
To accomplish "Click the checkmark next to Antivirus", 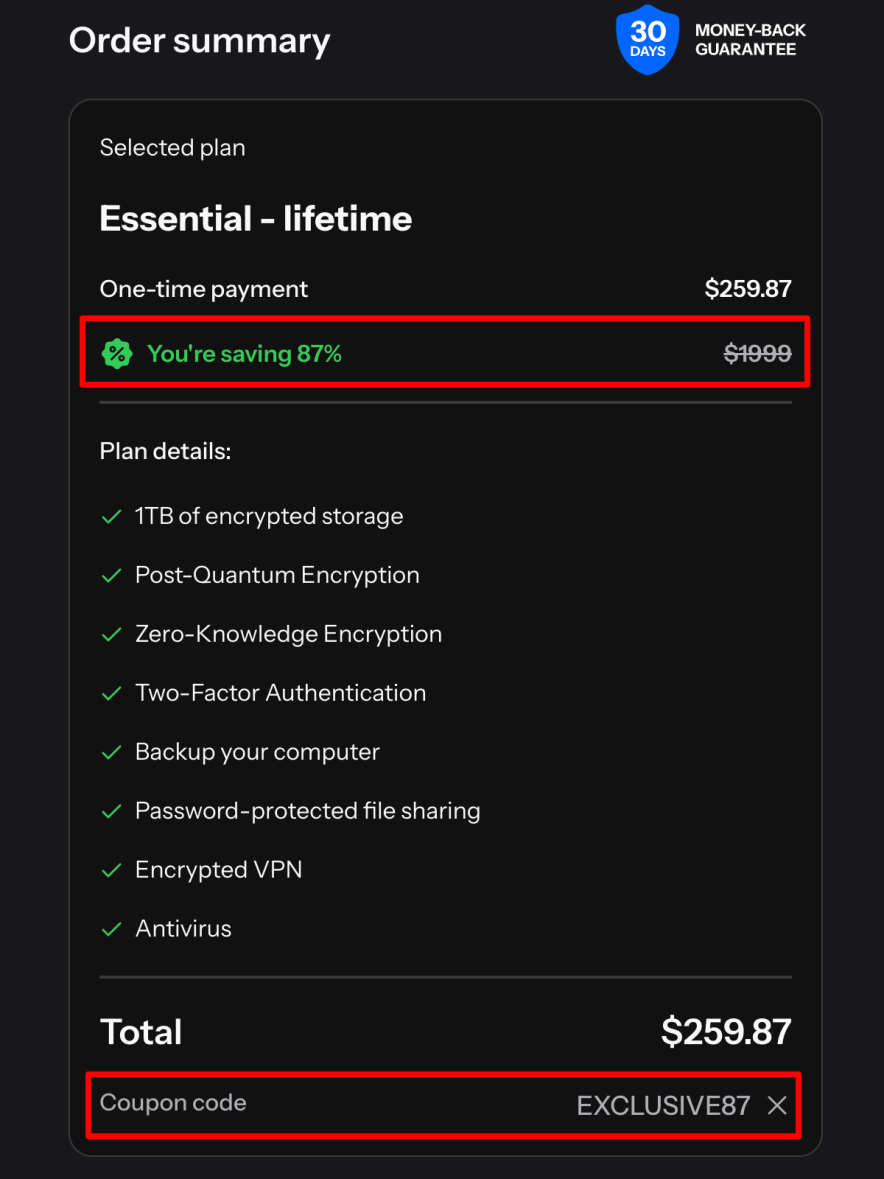I will pyautogui.click(x=111, y=929).
